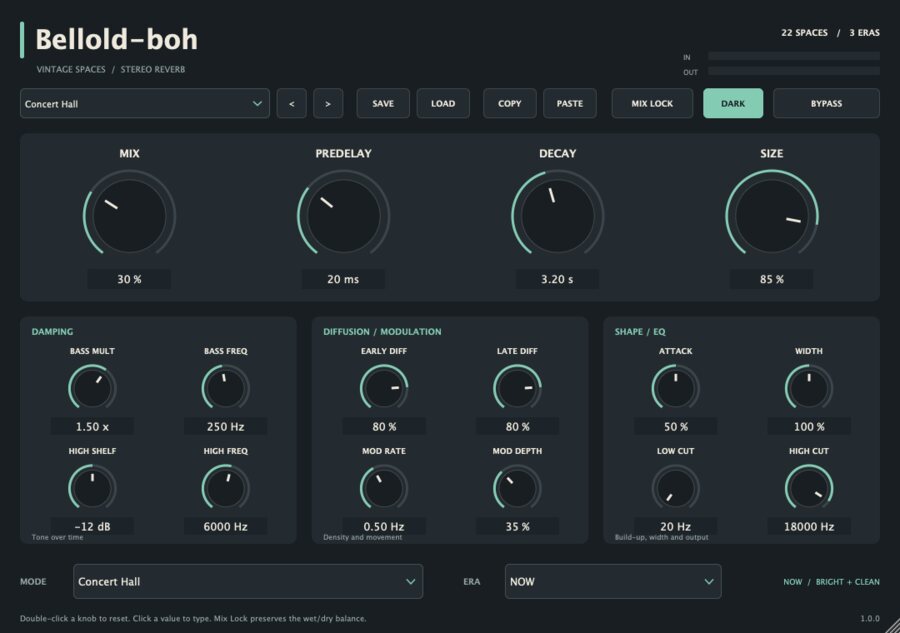Click the Mix value field showing 30 %

click(x=129, y=279)
